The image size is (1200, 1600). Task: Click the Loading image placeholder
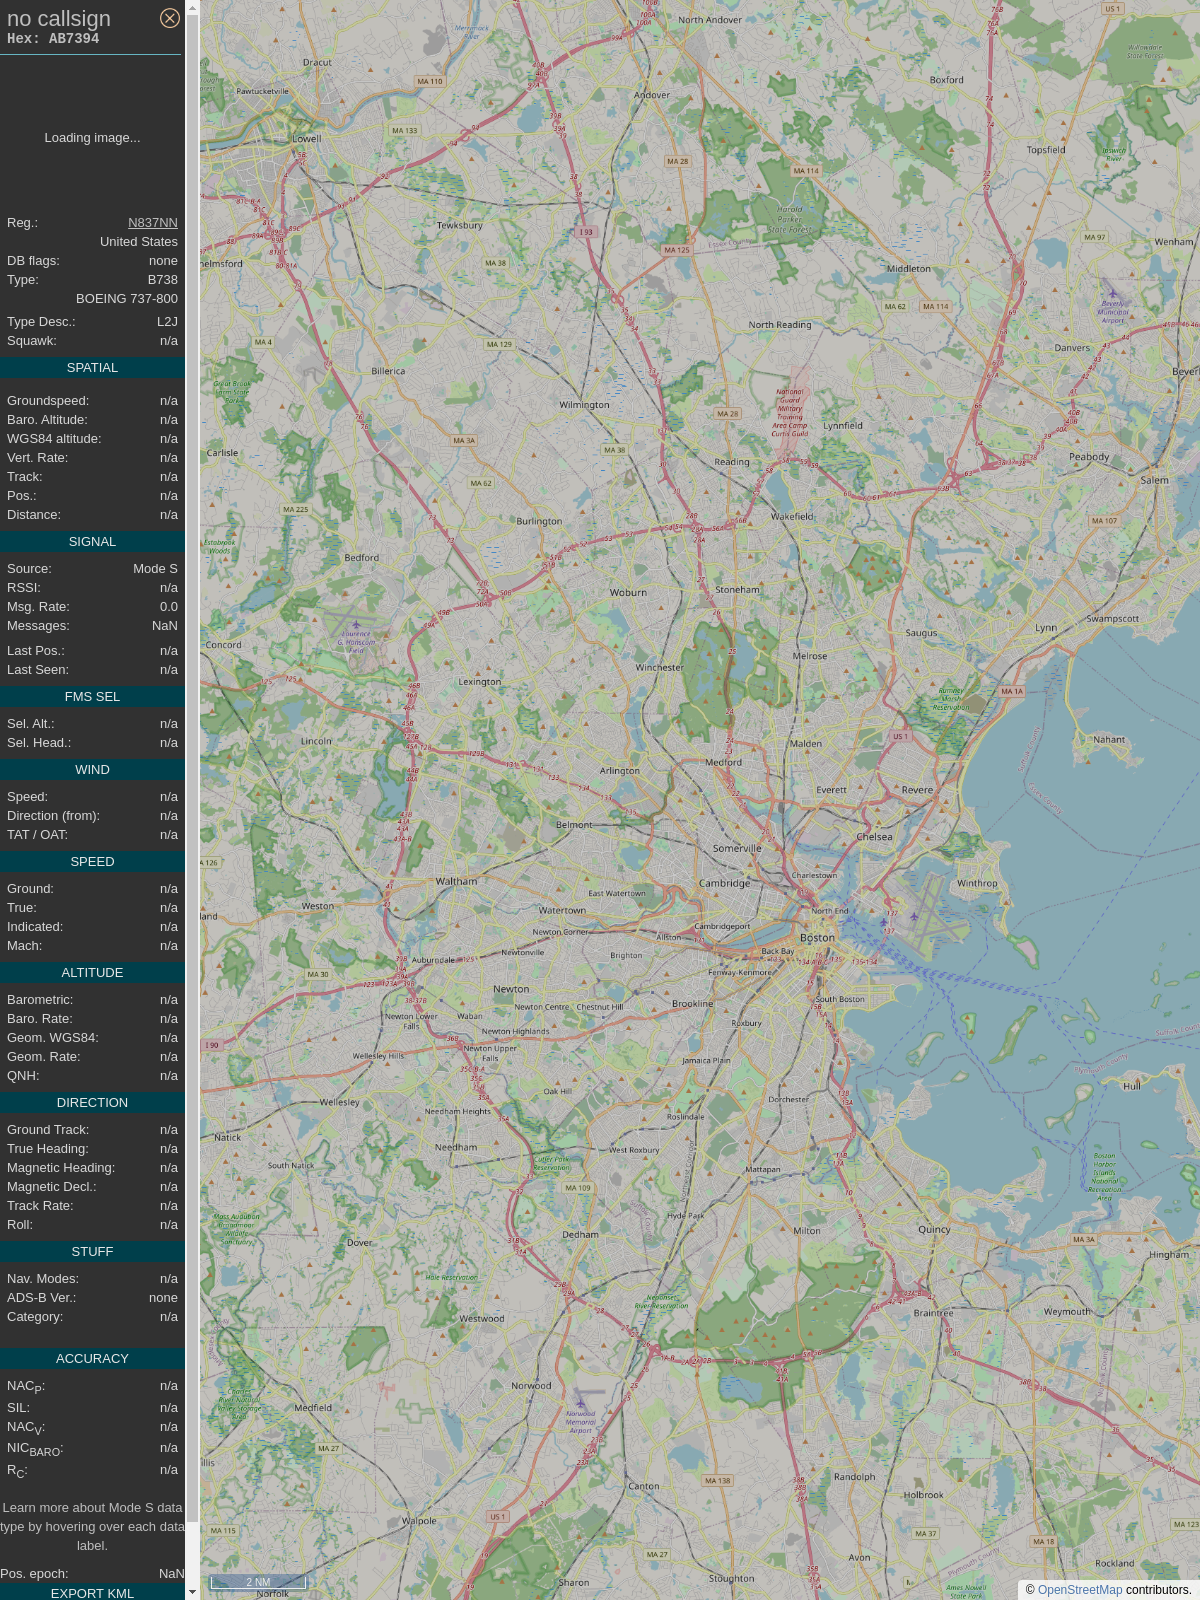click(x=92, y=138)
